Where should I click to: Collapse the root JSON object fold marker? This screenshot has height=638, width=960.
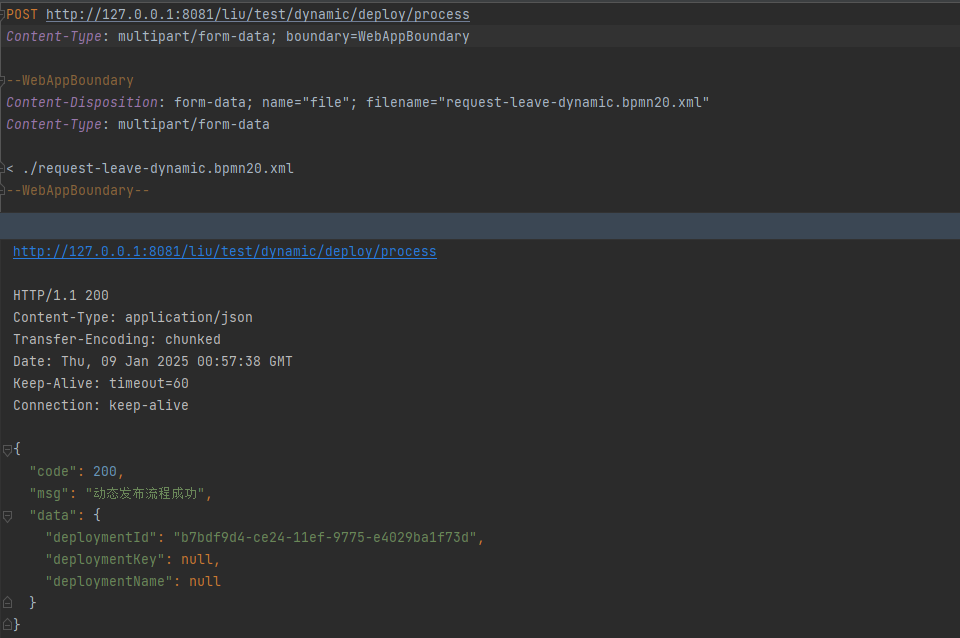7,450
